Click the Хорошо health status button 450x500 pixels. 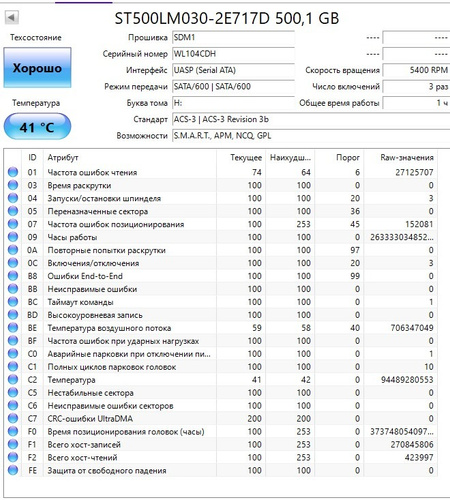pyautogui.click(x=37, y=68)
